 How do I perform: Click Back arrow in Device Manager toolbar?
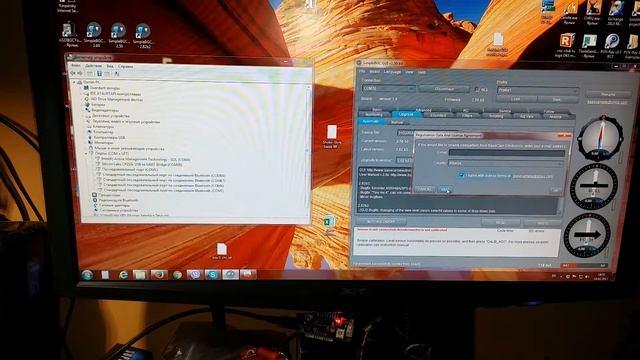(x=73, y=73)
